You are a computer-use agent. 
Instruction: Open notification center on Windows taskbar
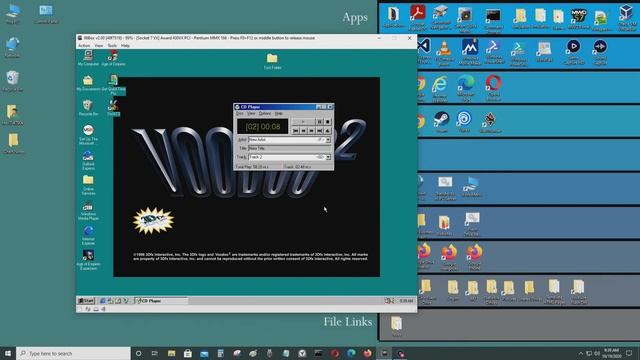[629, 353]
